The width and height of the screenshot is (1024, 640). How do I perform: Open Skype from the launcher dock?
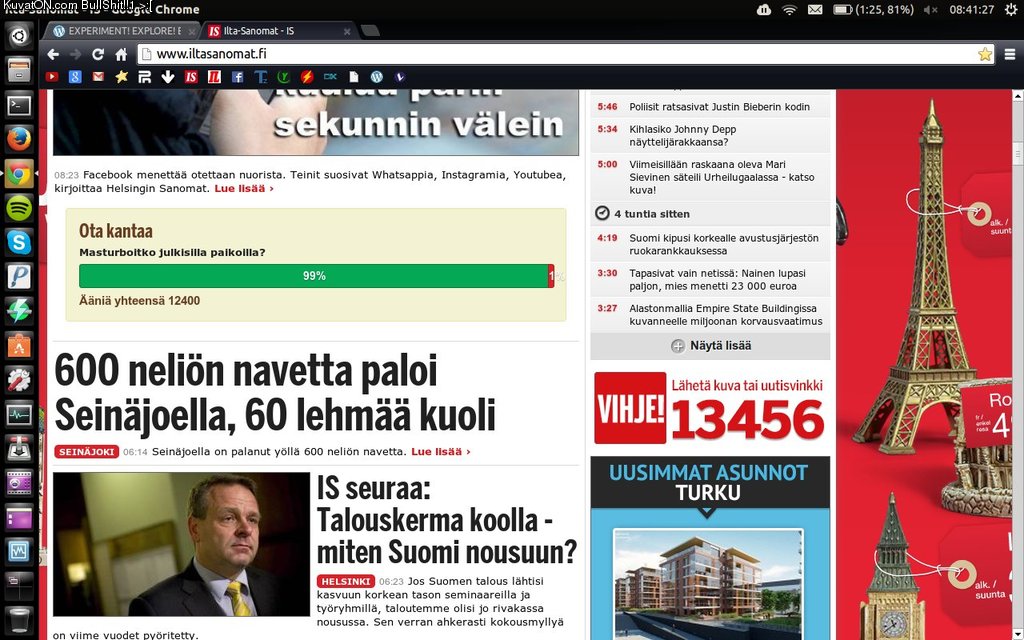point(19,242)
